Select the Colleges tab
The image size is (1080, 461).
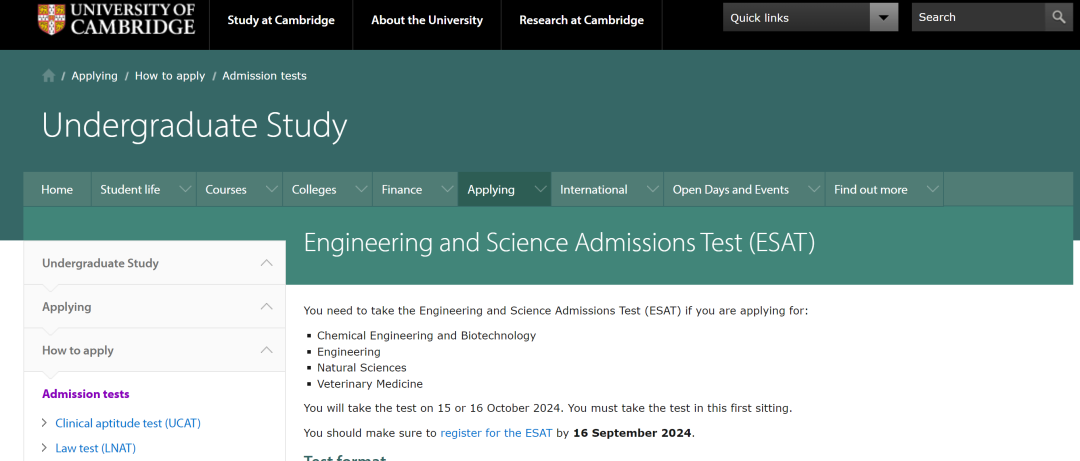(314, 189)
